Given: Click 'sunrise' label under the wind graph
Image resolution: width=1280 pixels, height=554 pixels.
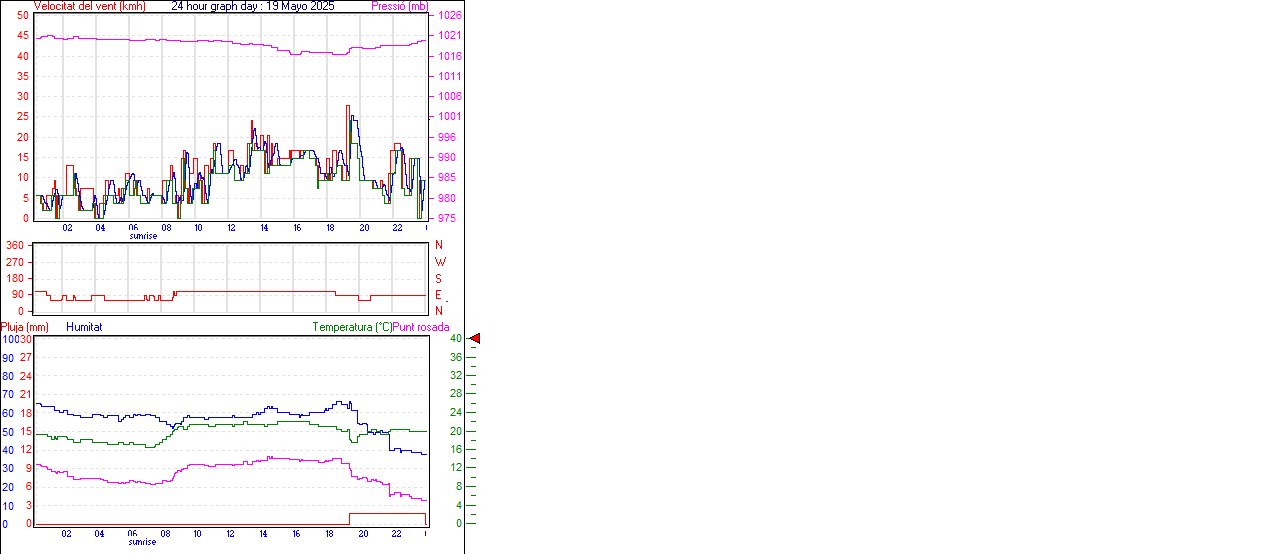Looking at the screenshot, I should click(x=142, y=236).
